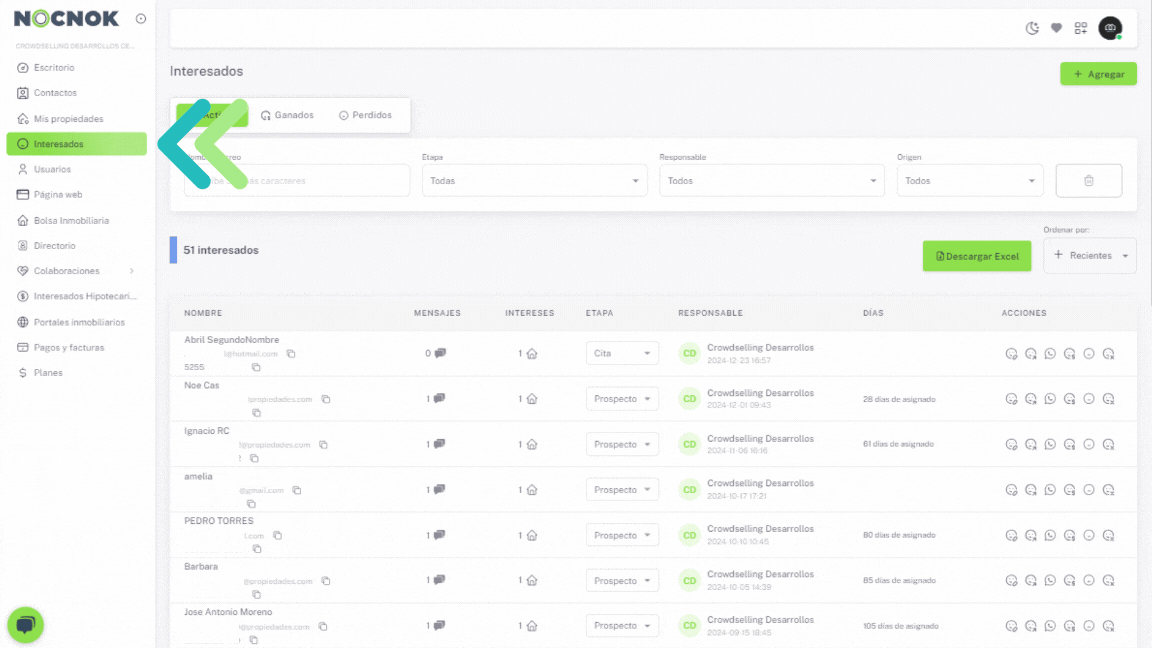Change Noe Cas stage dropdown Prospecto

tap(622, 399)
